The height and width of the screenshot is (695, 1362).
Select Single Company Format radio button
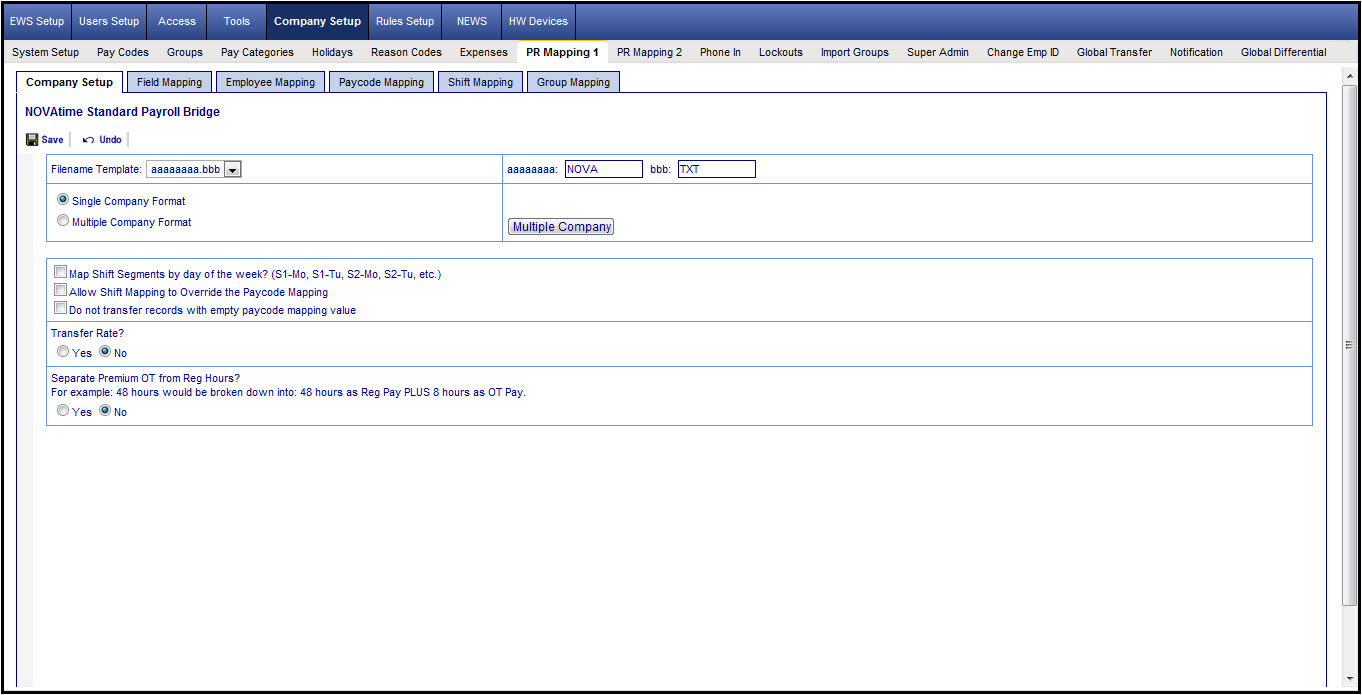pos(63,200)
